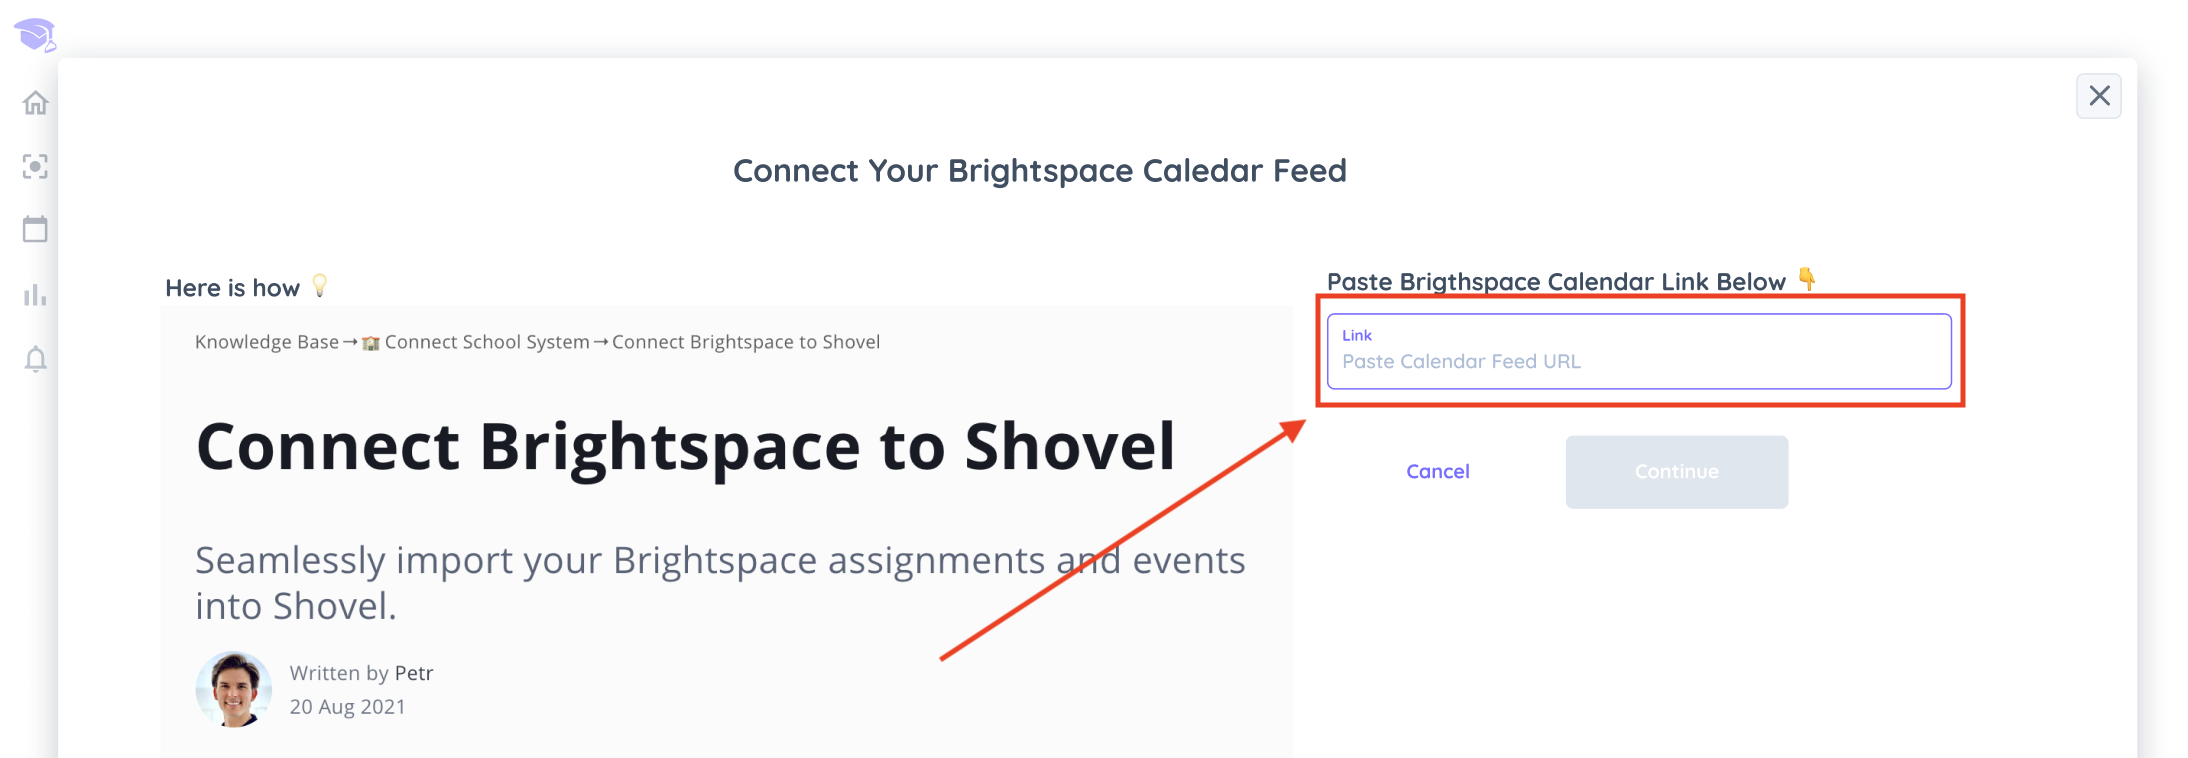Go to Home in the sidebar

[x=36, y=103]
